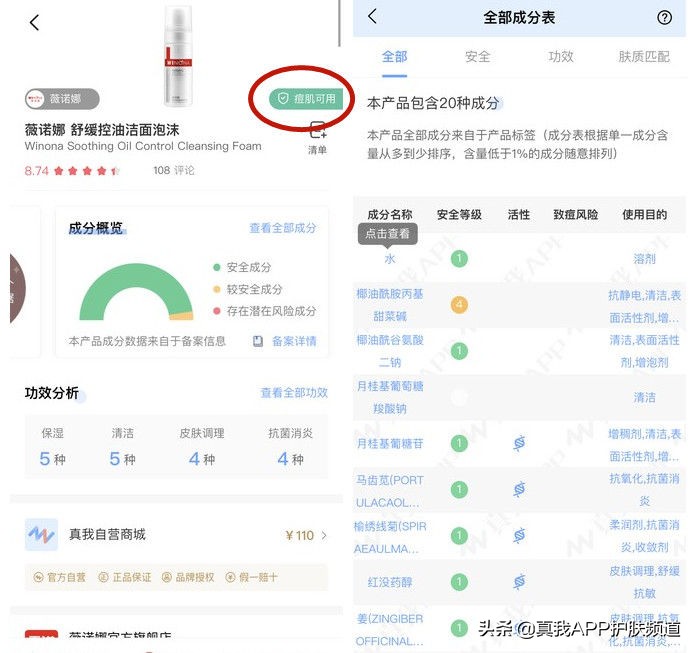Open ingredient 姜(ZINGIBER OFFICINAL...
This screenshot has width=696, height=653.
pos(390,630)
